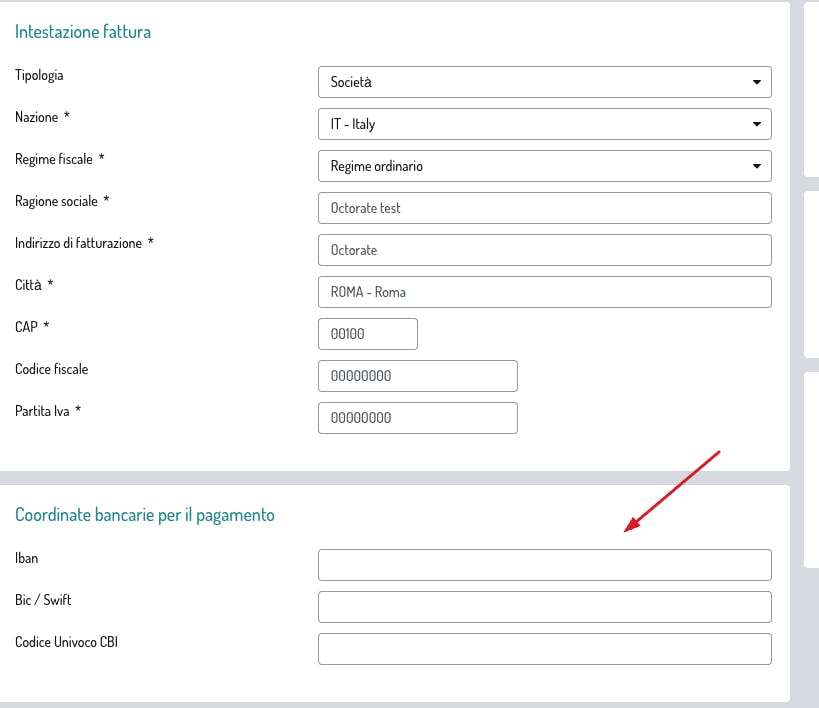Image resolution: width=819 pixels, height=708 pixels.
Task: Click the Ragione sociale label
Action: pos(56,201)
